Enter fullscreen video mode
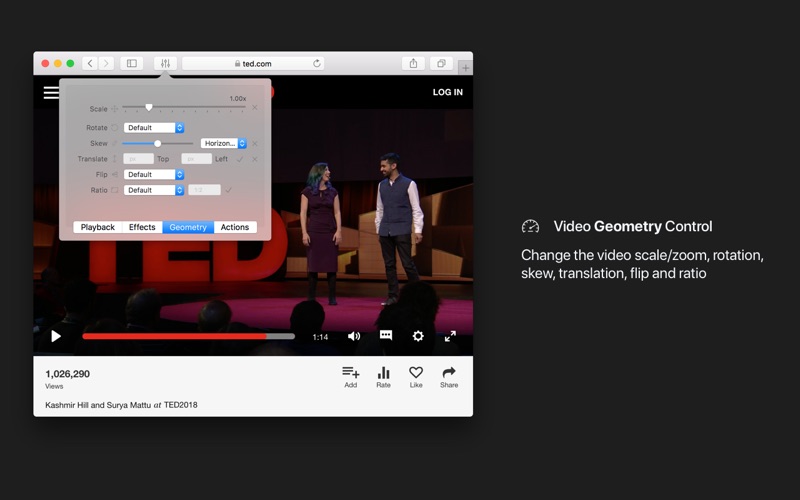 450,336
